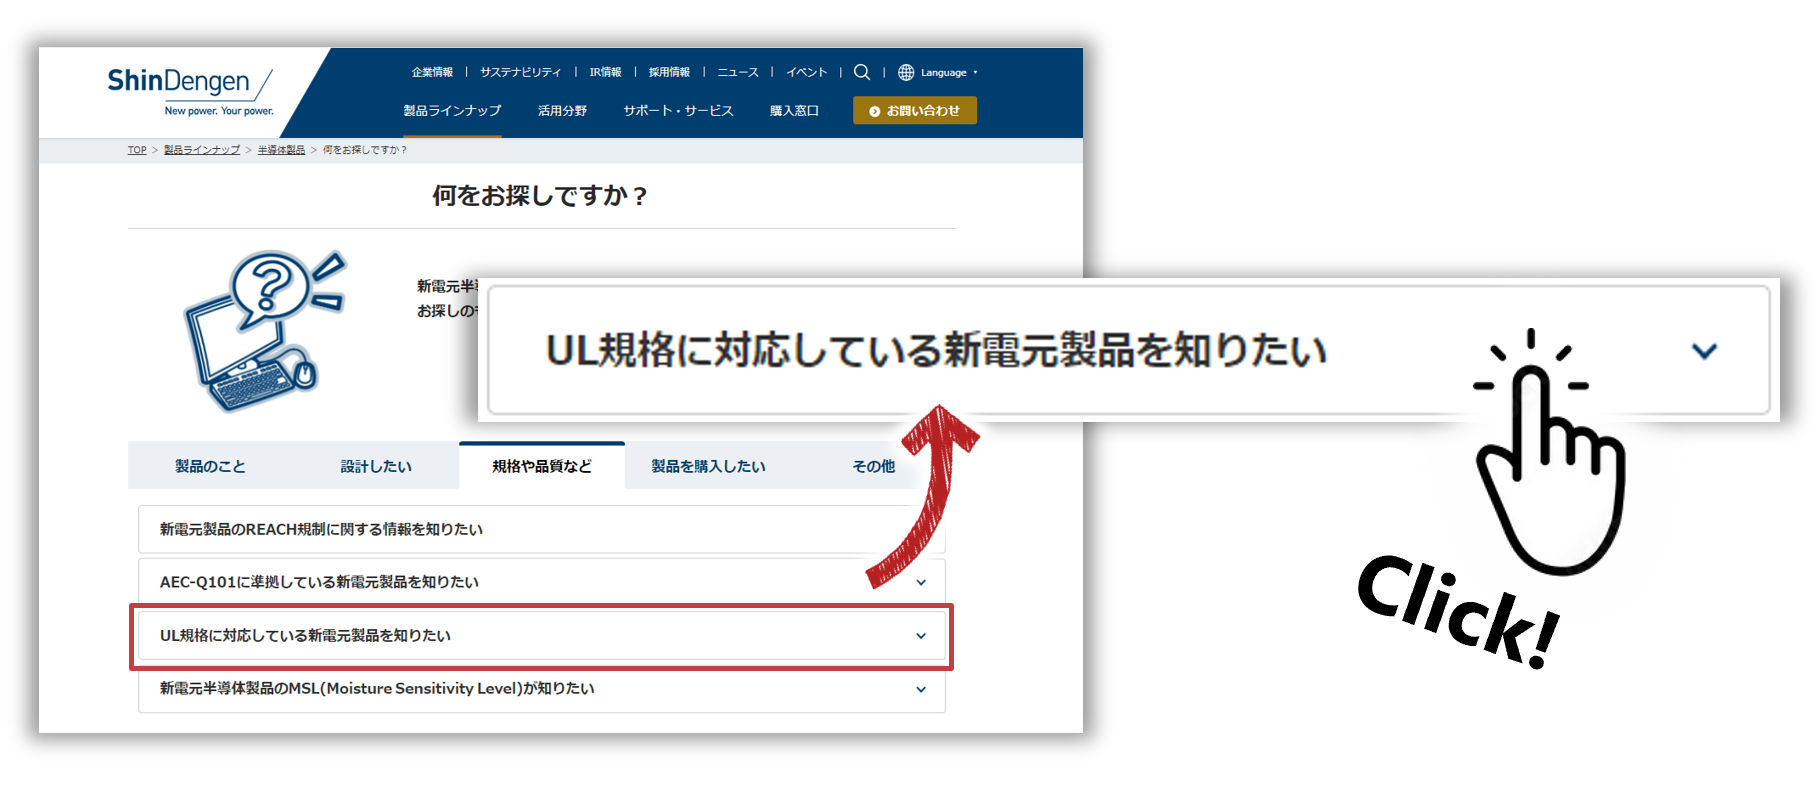
Task: Expand the REACH規制 information row
Action: [x=542, y=529]
